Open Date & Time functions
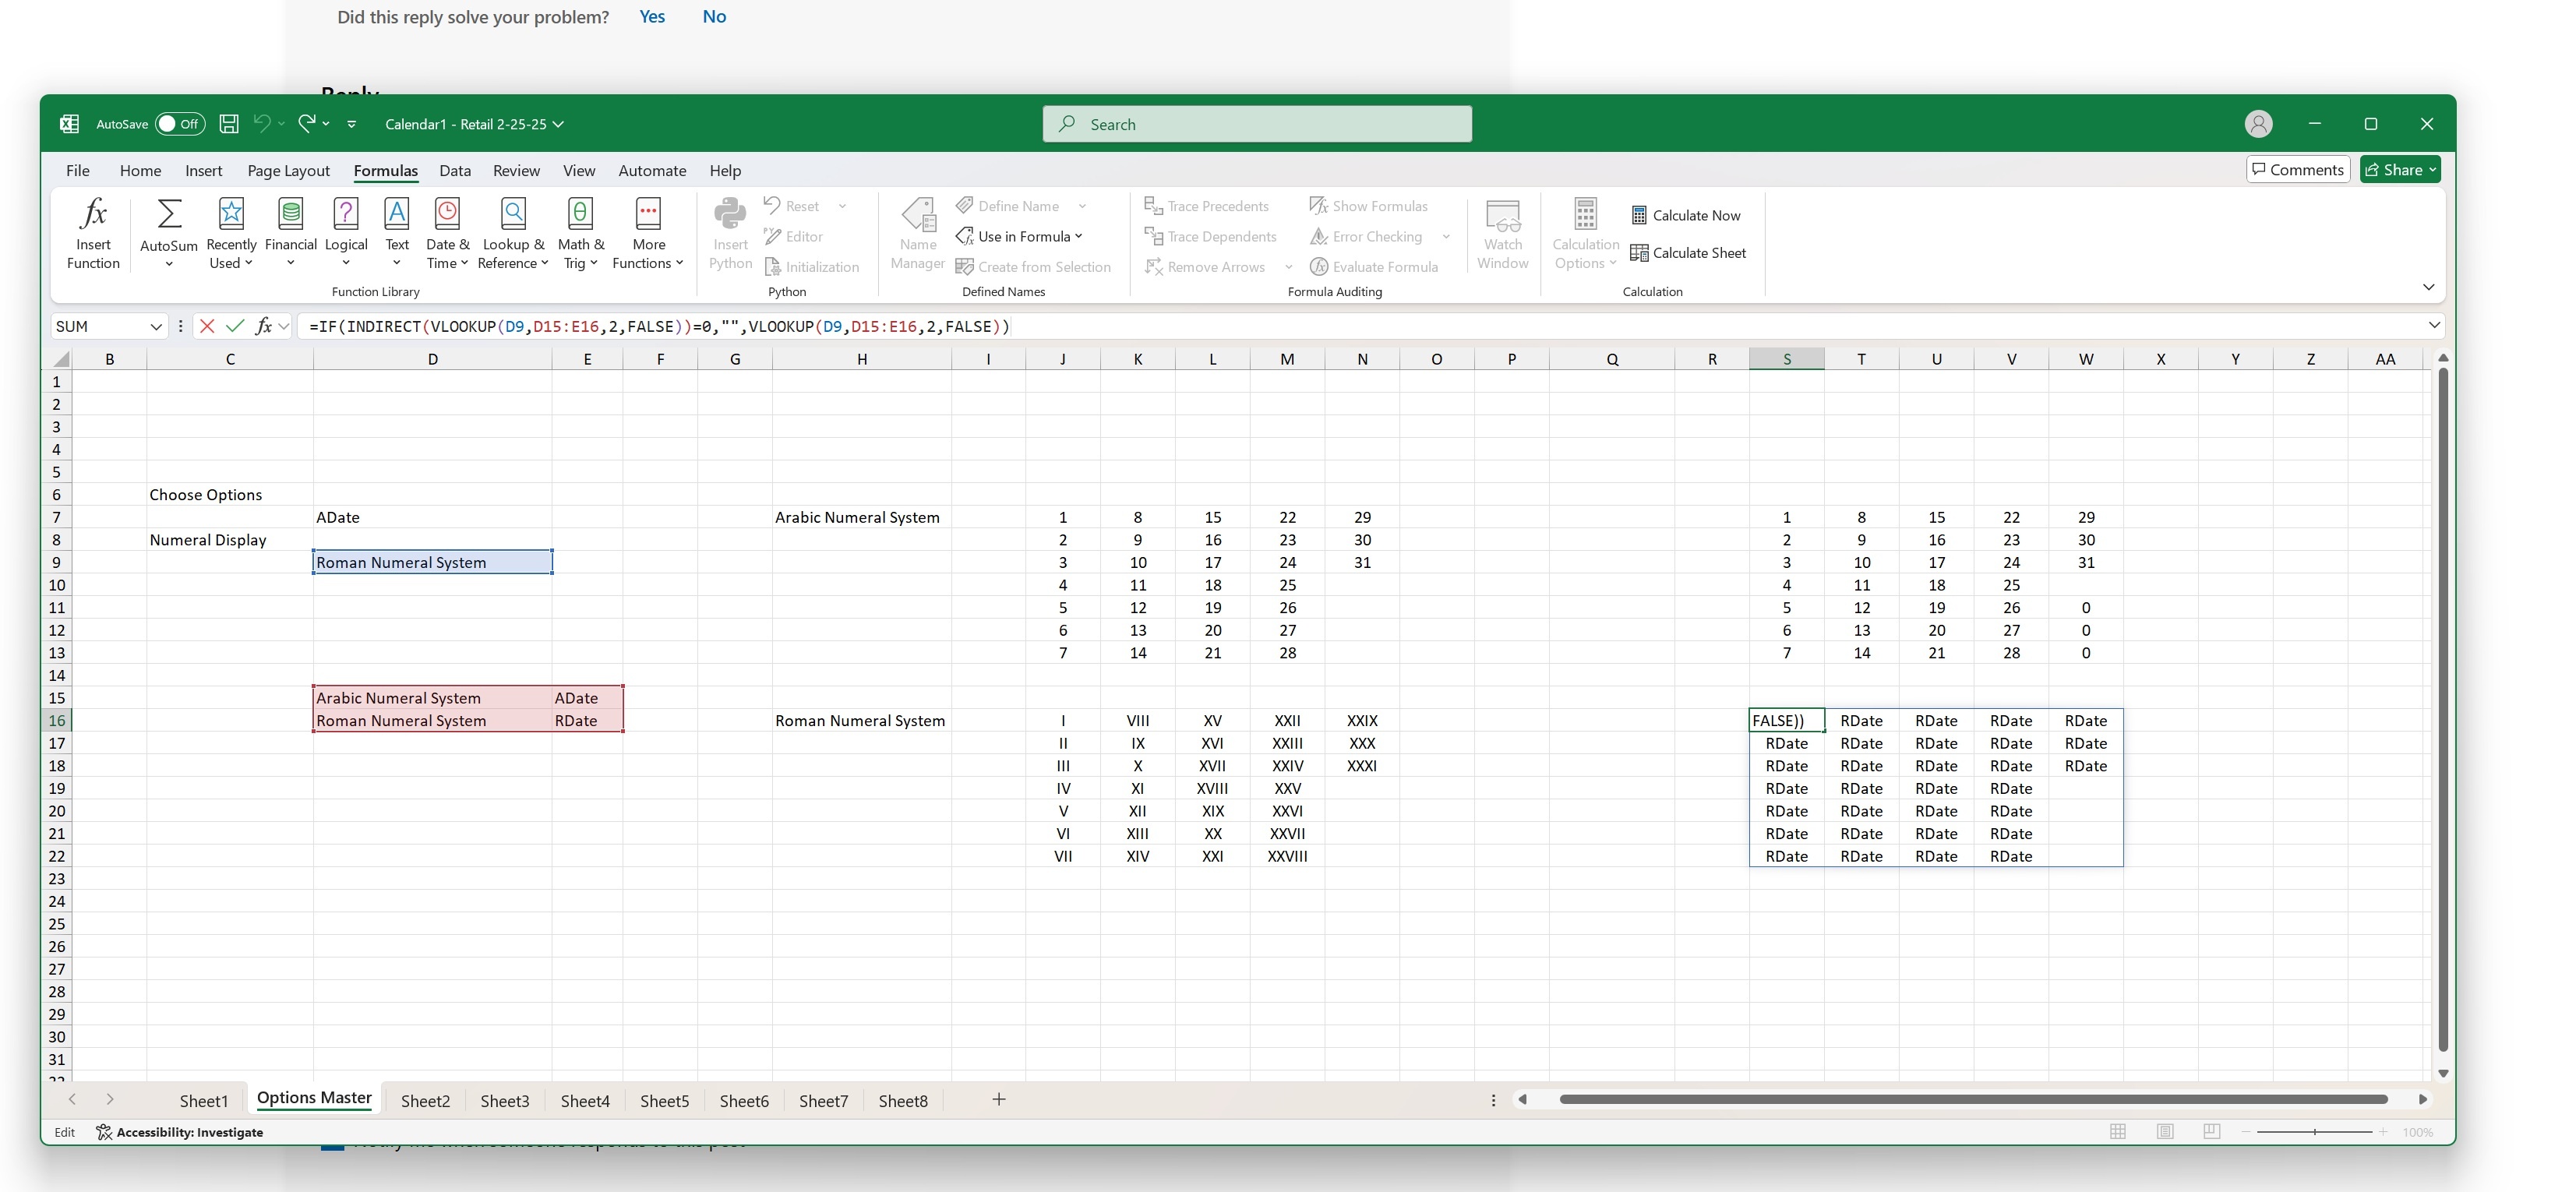 coord(447,233)
